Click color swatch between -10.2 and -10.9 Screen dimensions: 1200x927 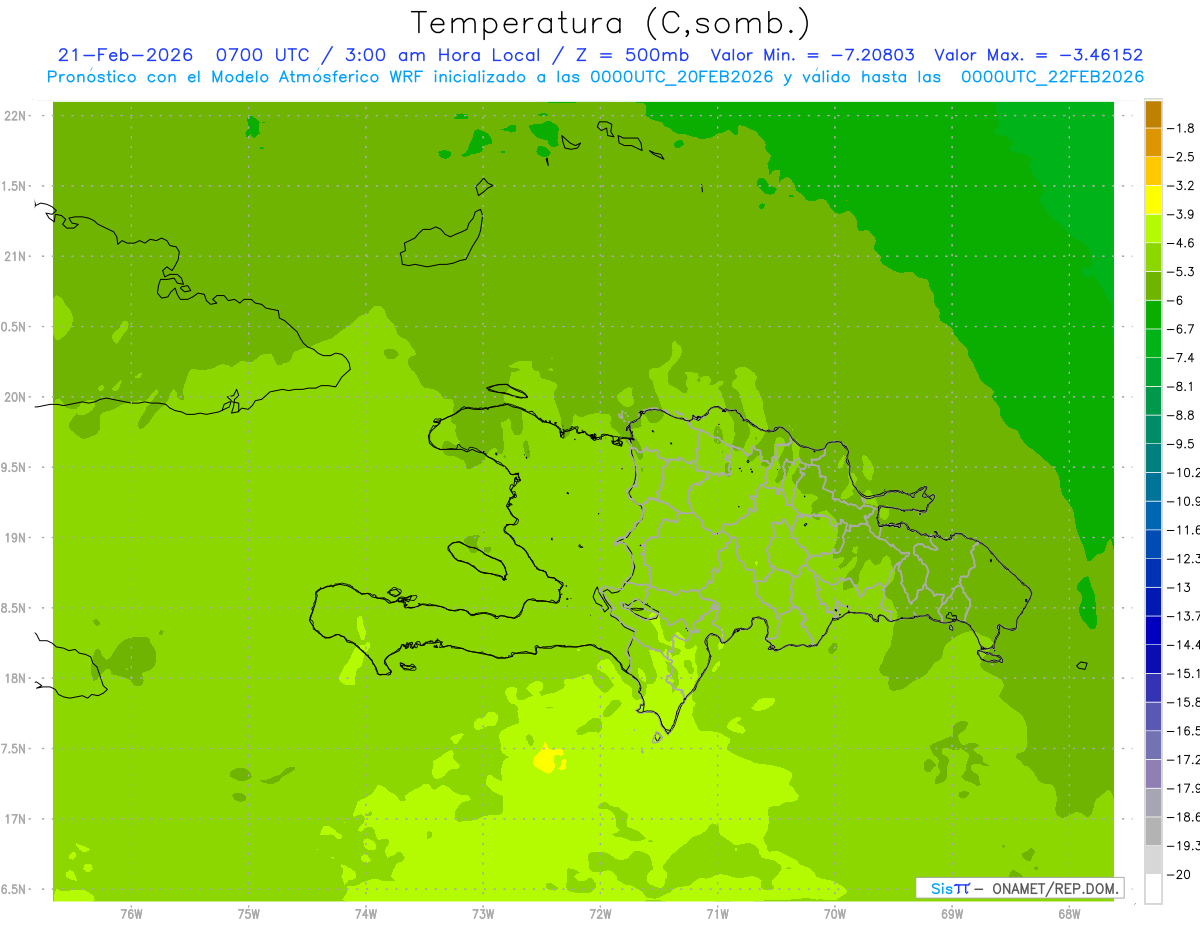1153,487
